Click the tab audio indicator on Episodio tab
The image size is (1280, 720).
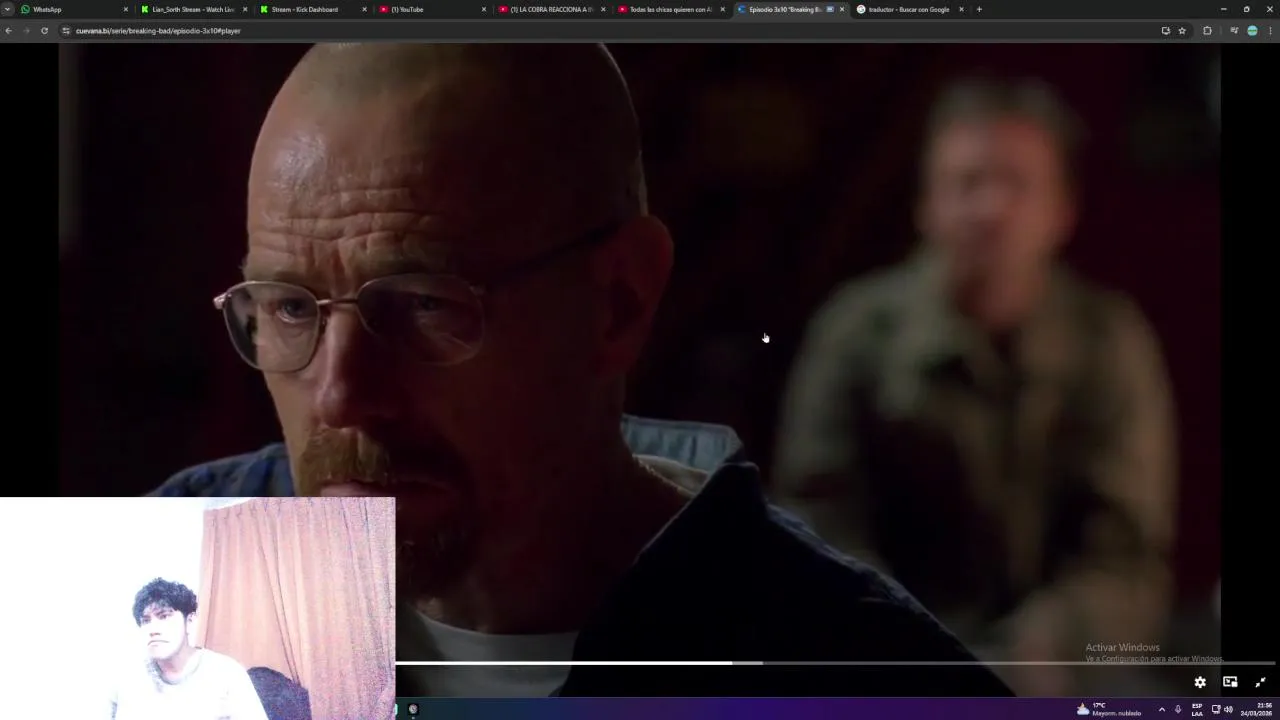point(830,9)
